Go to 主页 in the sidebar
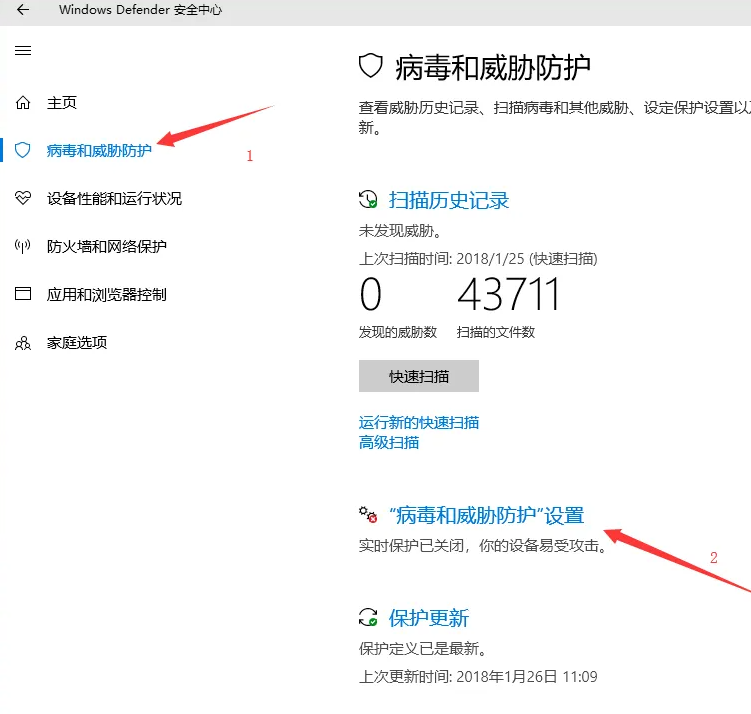Screen dimensions: 751x714 [62, 102]
